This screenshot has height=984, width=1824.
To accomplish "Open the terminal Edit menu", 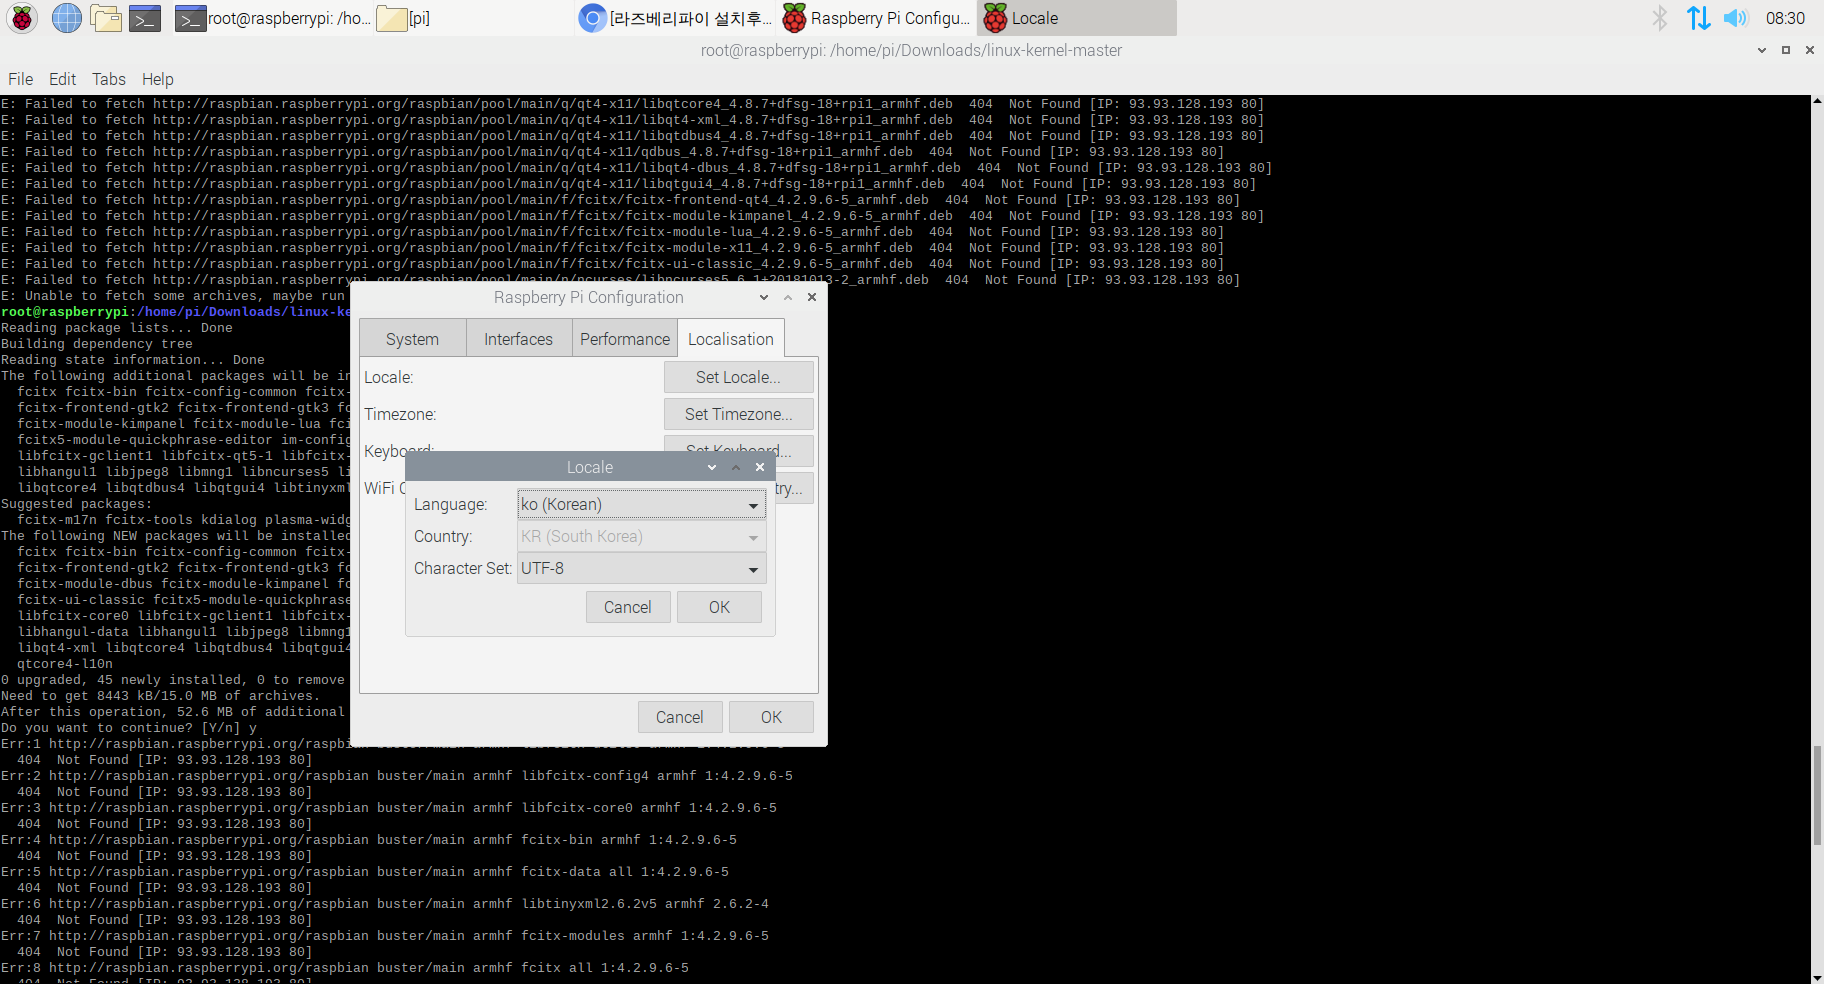I will point(62,79).
